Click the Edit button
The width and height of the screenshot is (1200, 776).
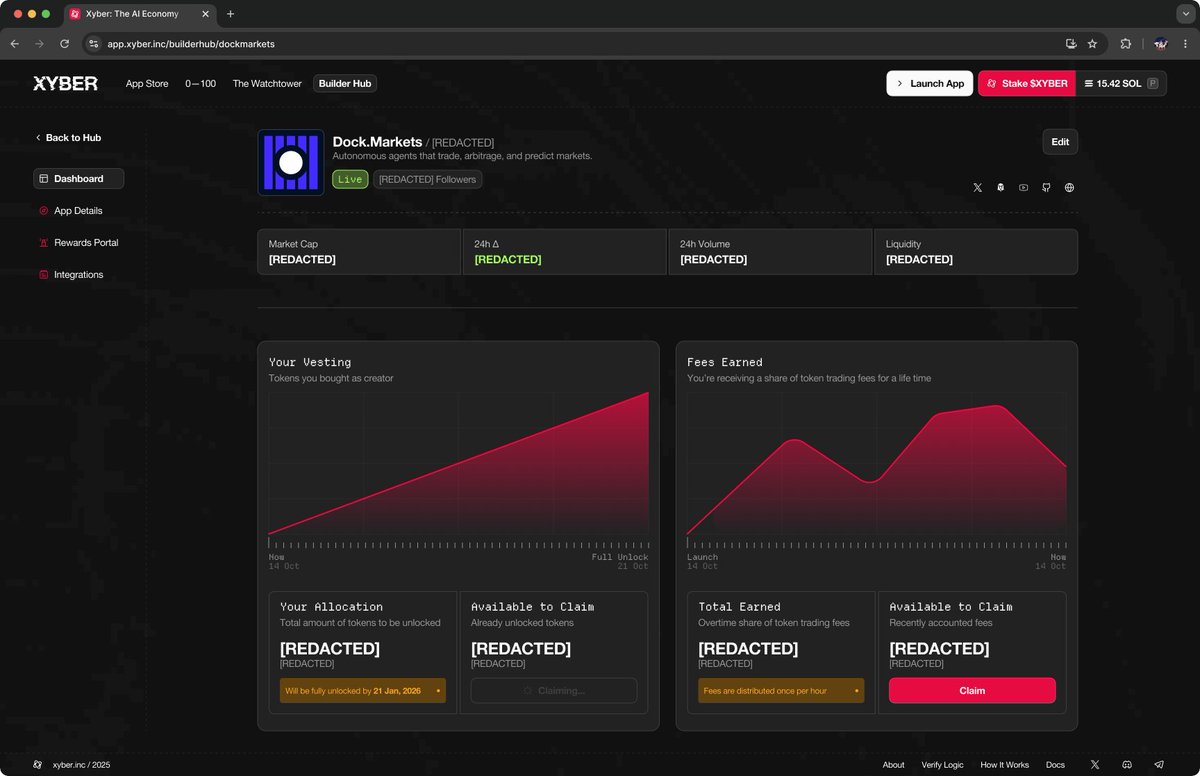(1060, 142)
